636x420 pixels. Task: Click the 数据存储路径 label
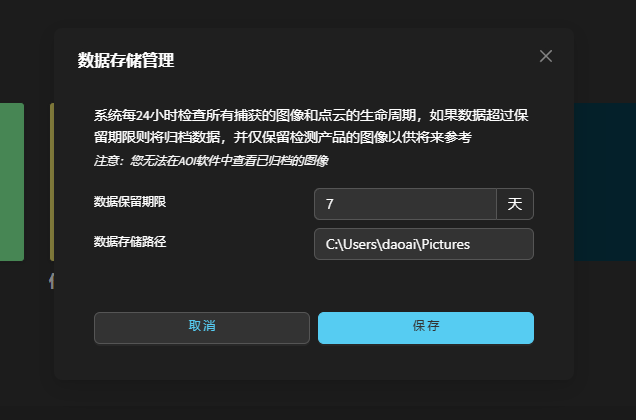pos(130,242)
